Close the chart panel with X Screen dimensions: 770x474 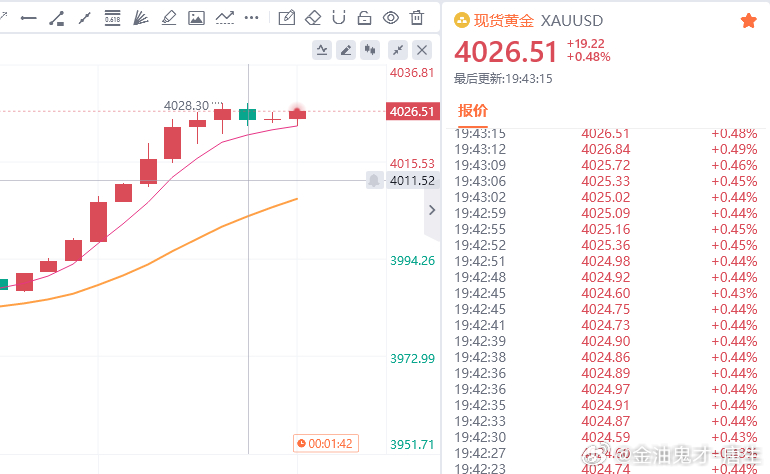422,50
